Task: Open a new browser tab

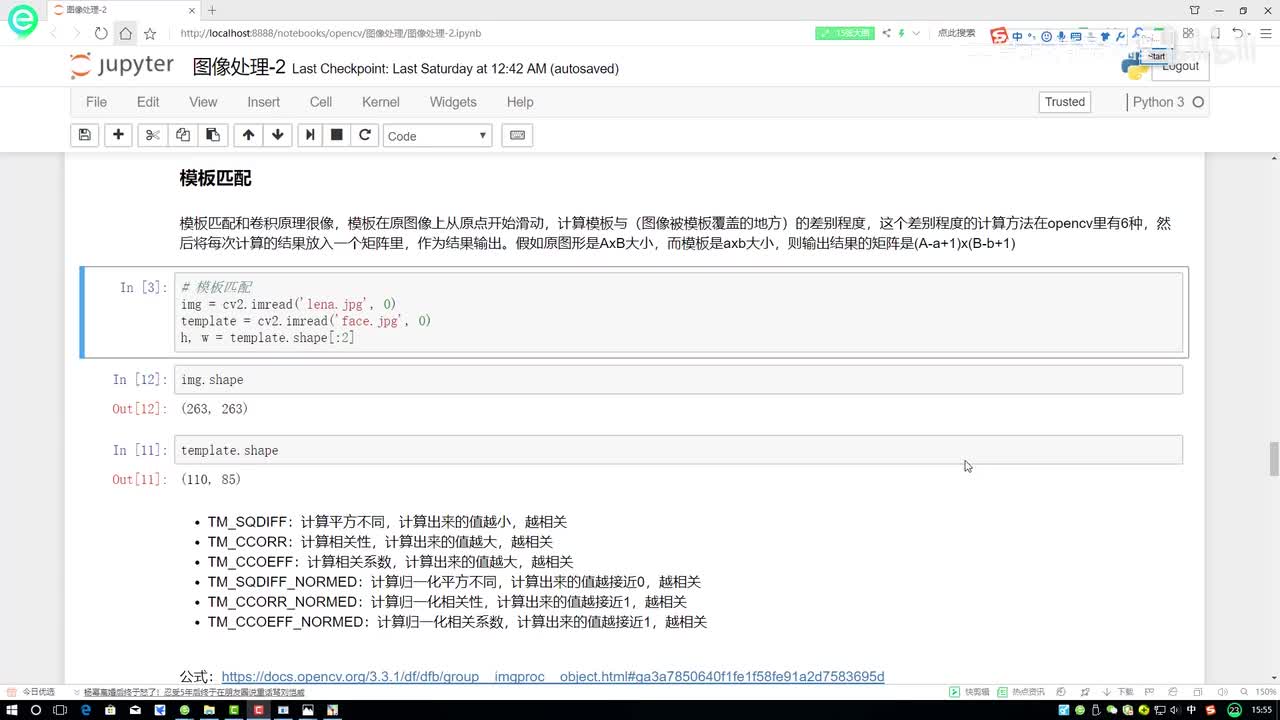Action: click(x=212, y=10)
